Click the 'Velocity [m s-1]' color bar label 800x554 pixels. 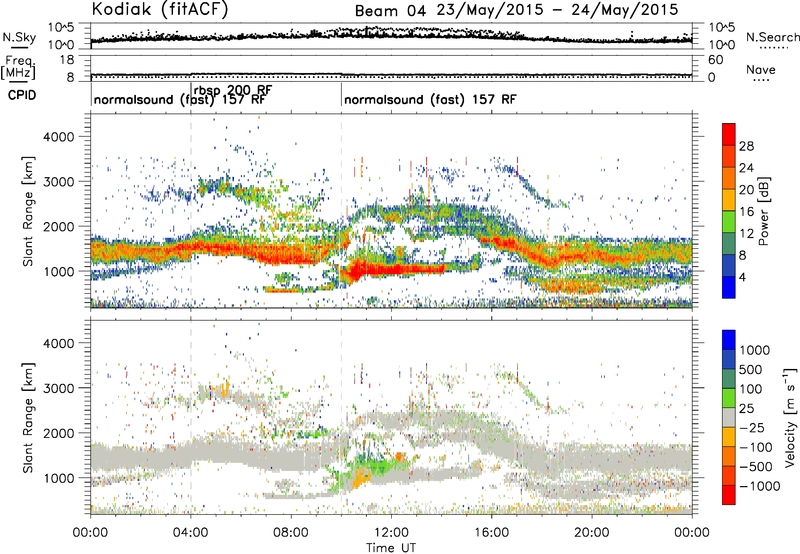point(790,417)
